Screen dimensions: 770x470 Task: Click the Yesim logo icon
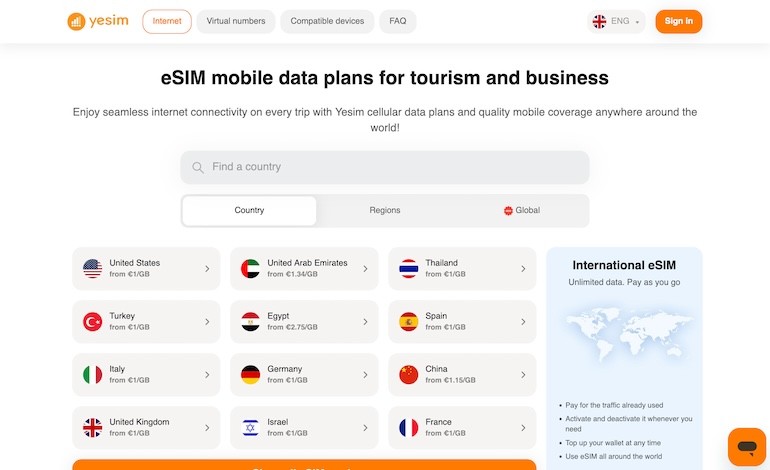click(76, 21)
